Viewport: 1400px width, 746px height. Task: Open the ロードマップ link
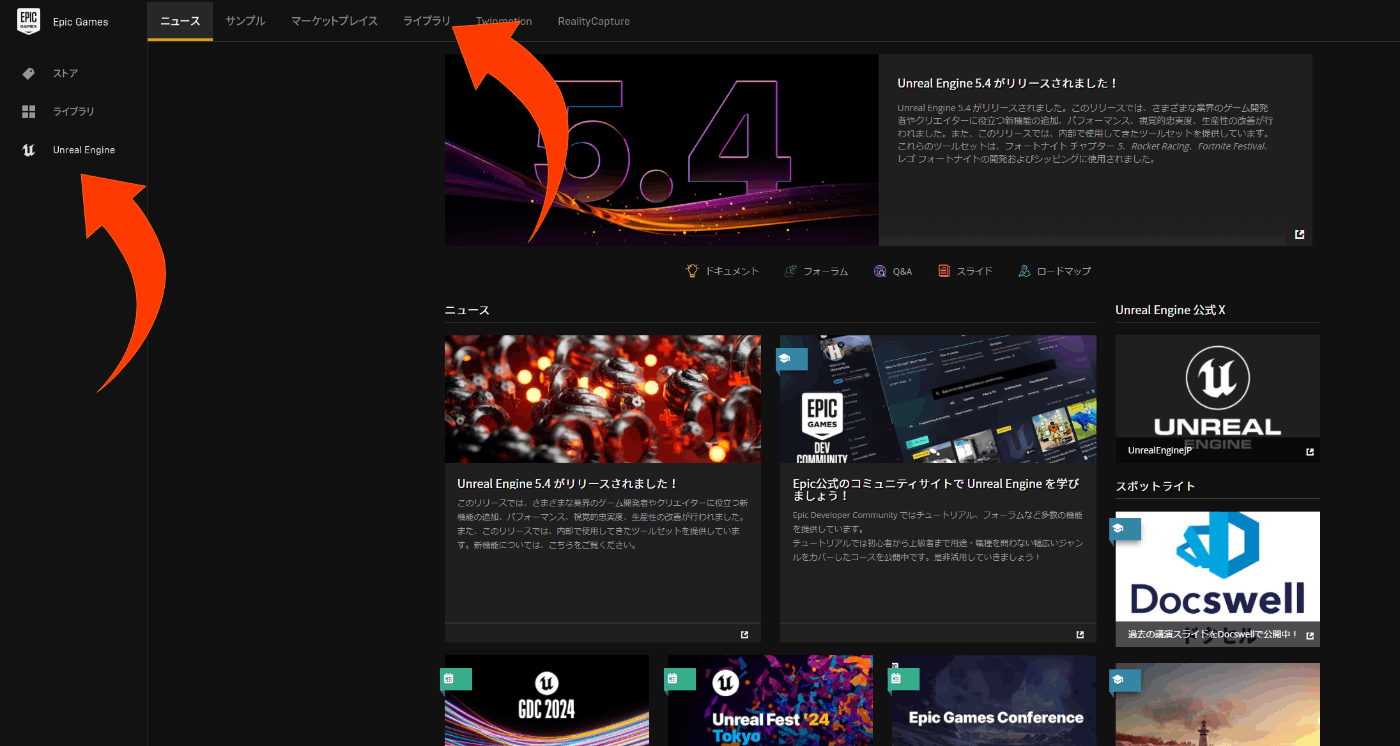pyautogui.click(x=1054, y=271)
